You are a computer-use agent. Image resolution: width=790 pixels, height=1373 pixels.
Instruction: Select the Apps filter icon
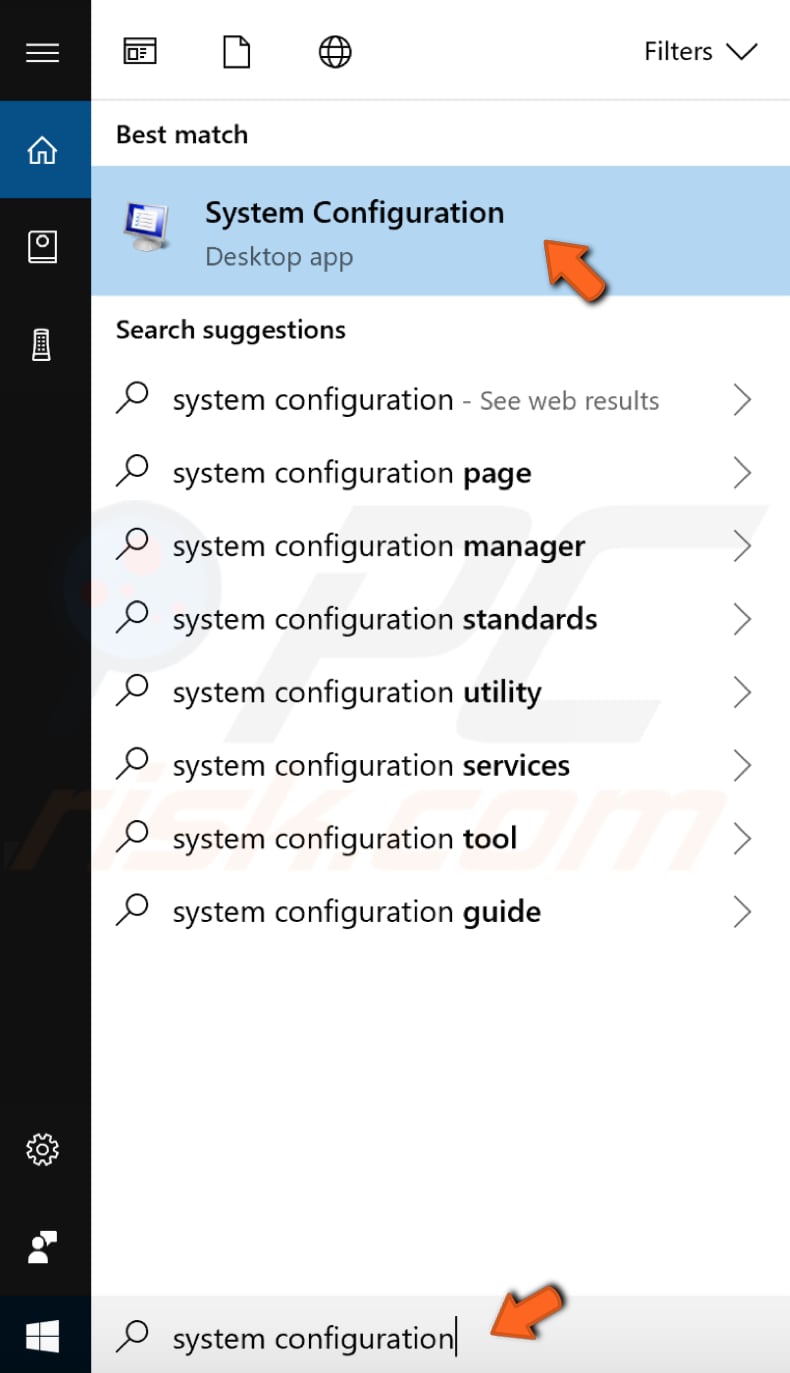click(139, 51)
